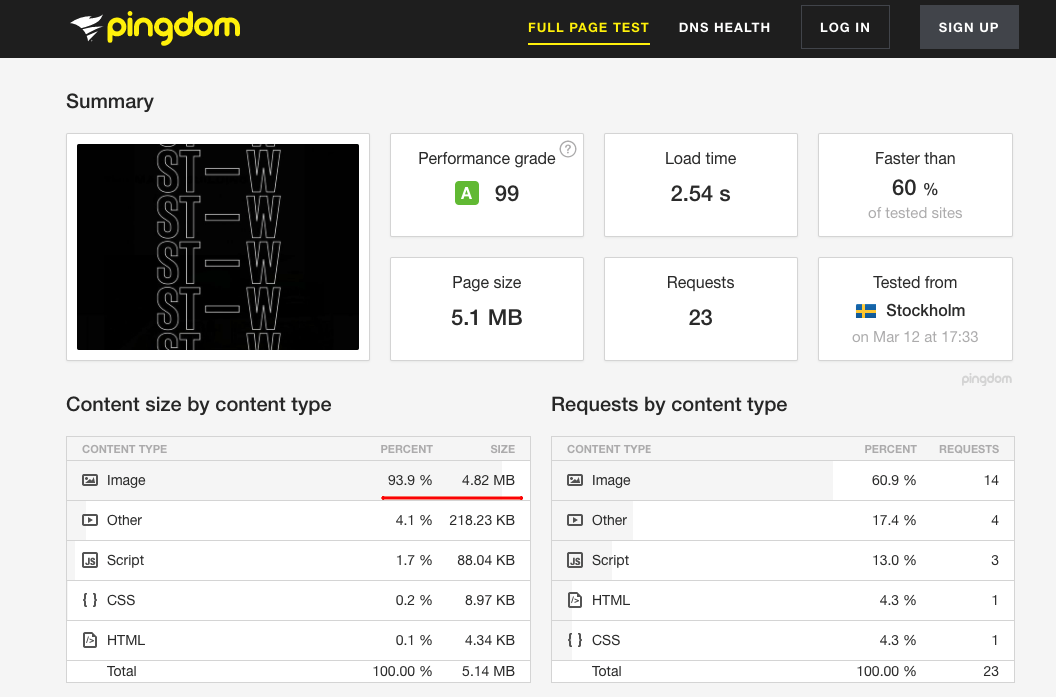Click the Requests count 23 in summary

pyautogui.click(x=700, y=317)
